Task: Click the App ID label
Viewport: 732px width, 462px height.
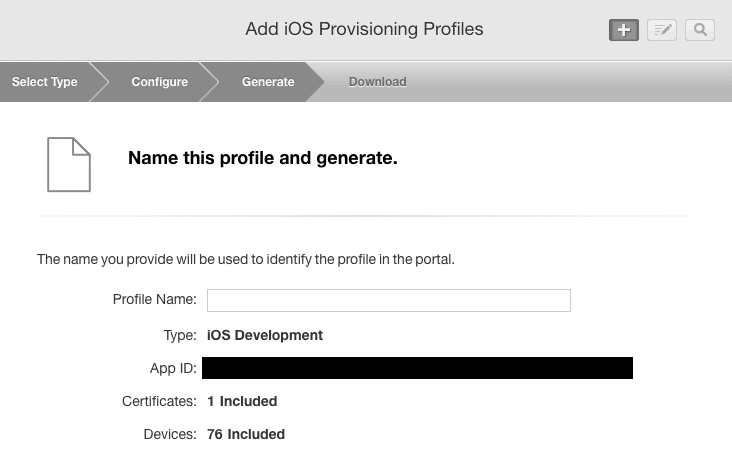Action: pyautogui.click(x=173, y=368)
